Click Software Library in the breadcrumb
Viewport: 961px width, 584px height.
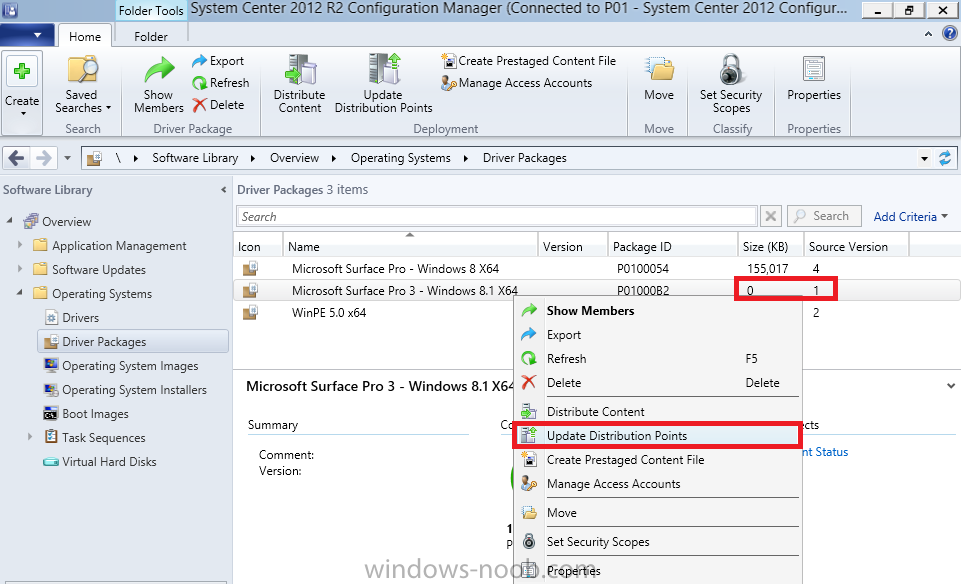(x=195, y=158)
